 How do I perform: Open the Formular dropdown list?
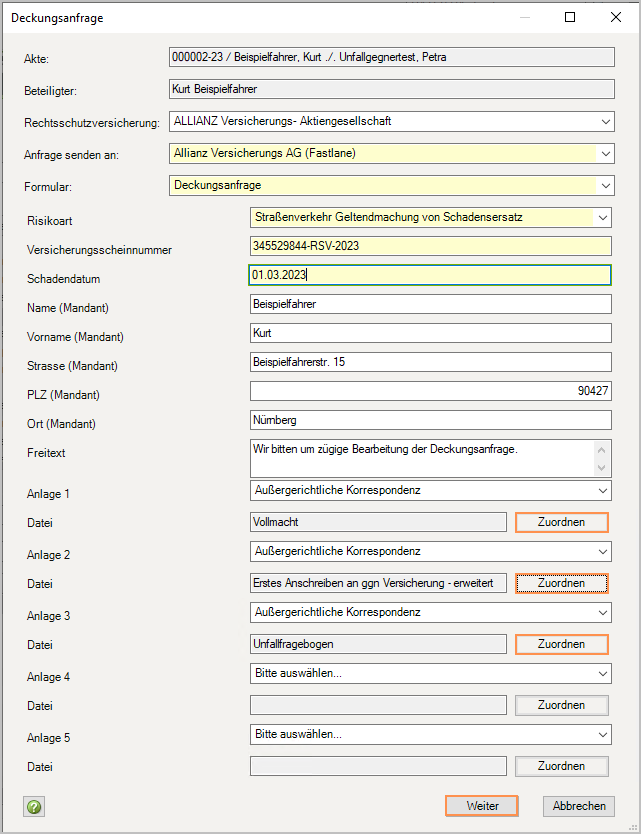(392, 186)
